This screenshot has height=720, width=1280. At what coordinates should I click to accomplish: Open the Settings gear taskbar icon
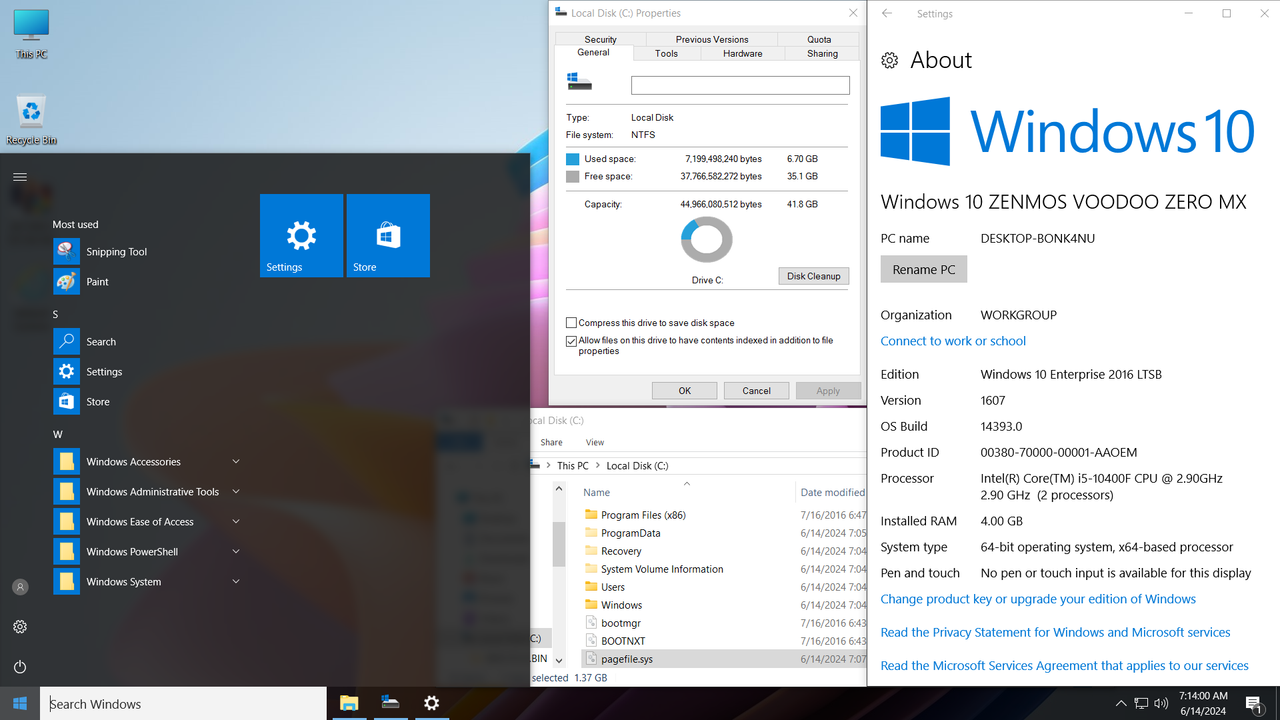coord(431,703)
